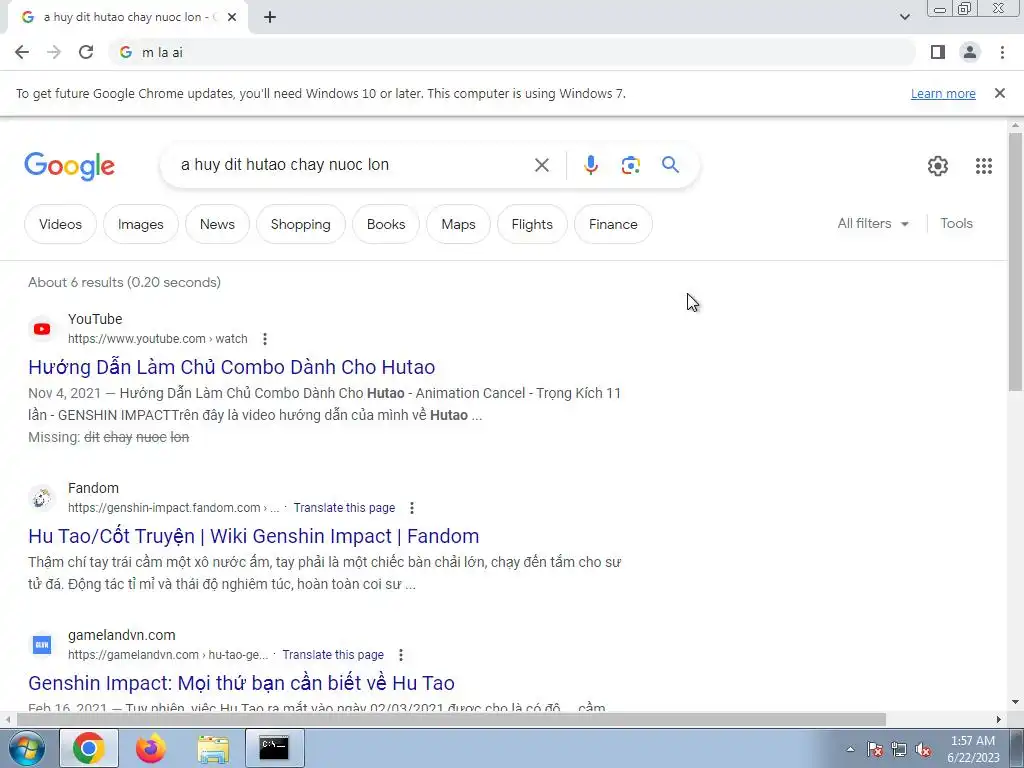This screenshot has width=1024, height=768.
Task: Click inside the Google search box
Action: (349, 165)
